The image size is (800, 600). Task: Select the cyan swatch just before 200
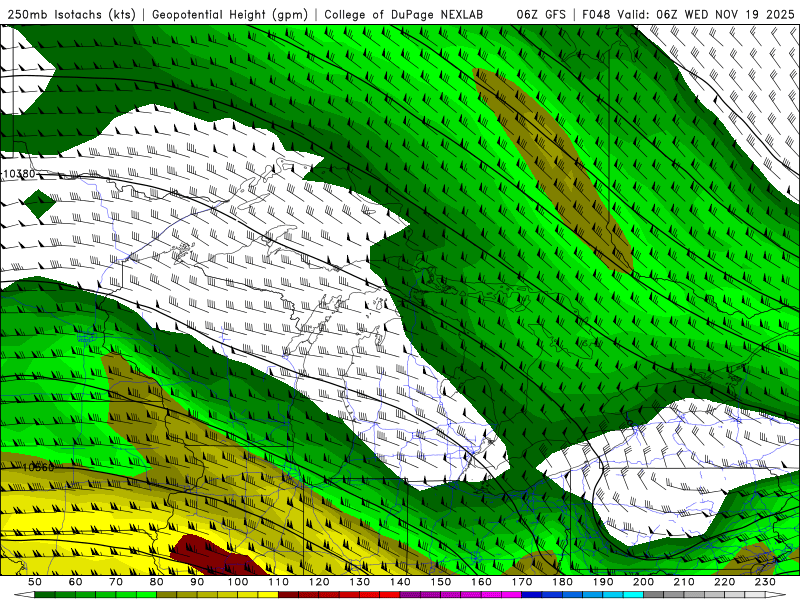coord(633,595)
